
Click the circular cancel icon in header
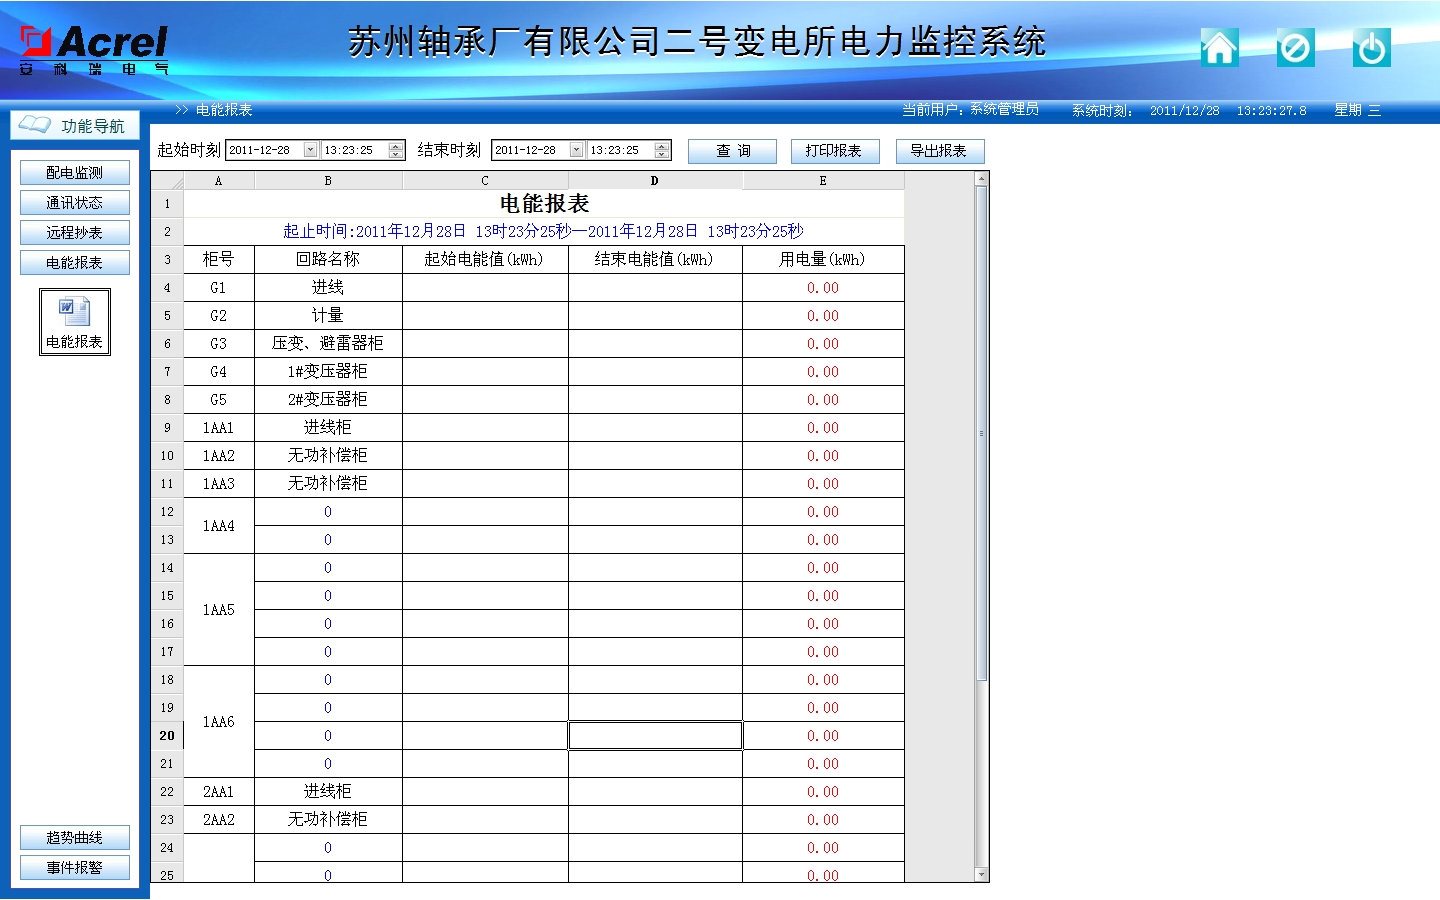pos(1295,47)
